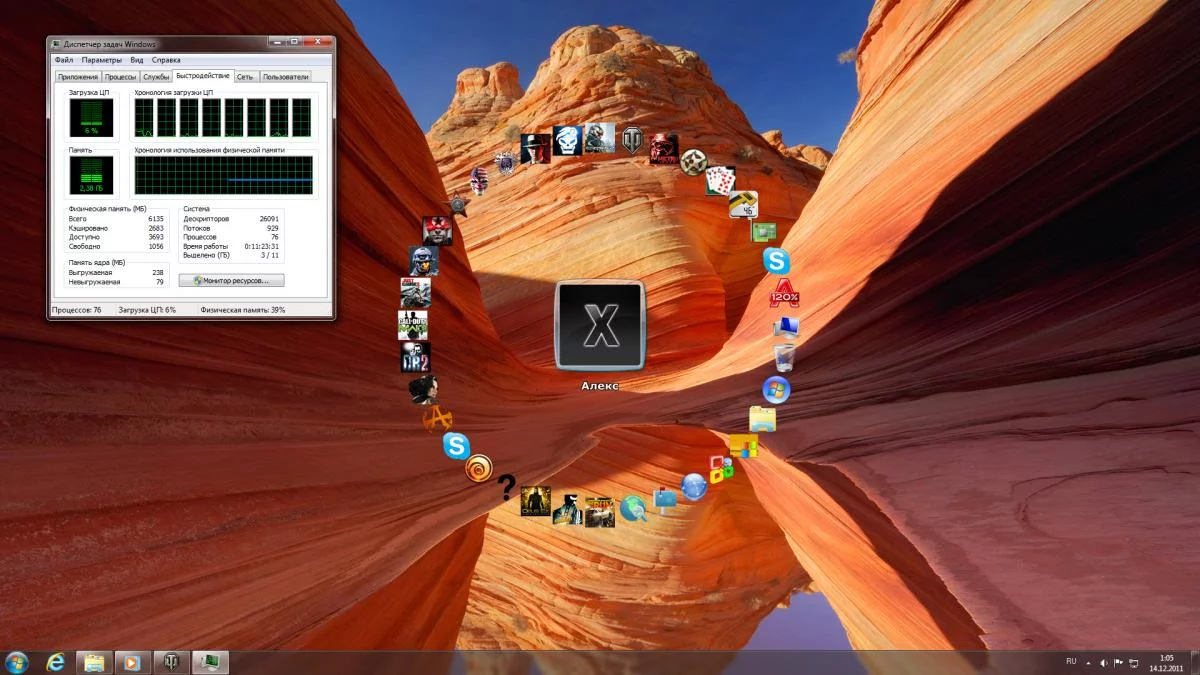Launch the Solitaire playing cards icon
Image resolution: width=1200 pixels, height=675 pixels.
[x=720, y=180]
